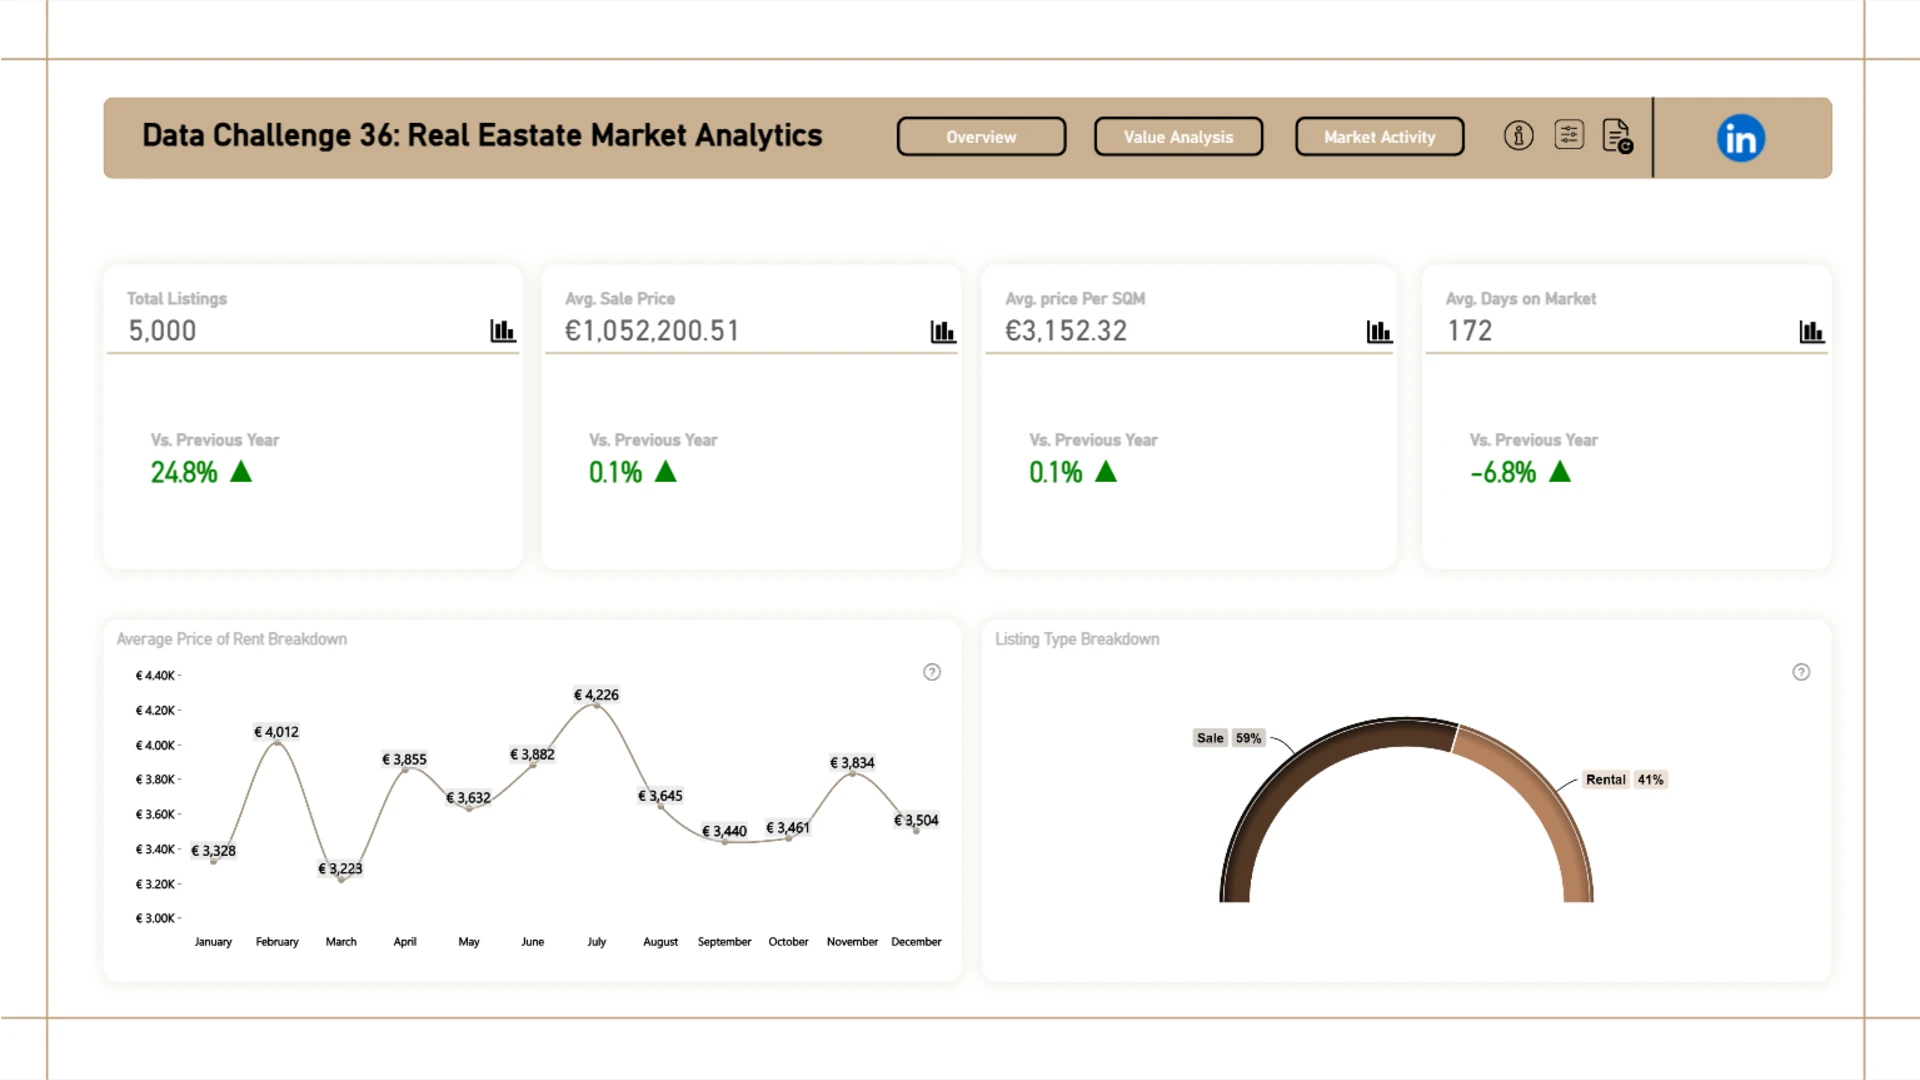
Task: Open the LinkedIn profile icon
Action: click(x=1740, y=138)
